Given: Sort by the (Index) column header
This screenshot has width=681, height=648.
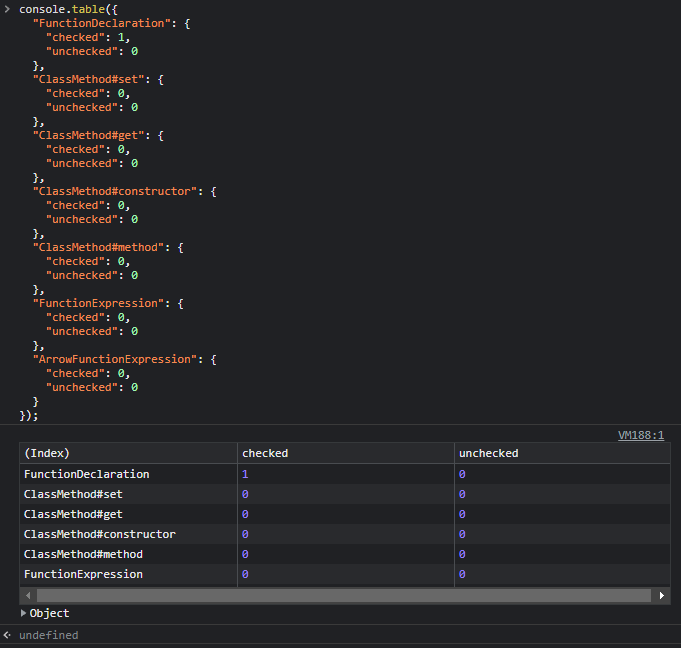Looking at the screenshot, I should tap(129, 453).
